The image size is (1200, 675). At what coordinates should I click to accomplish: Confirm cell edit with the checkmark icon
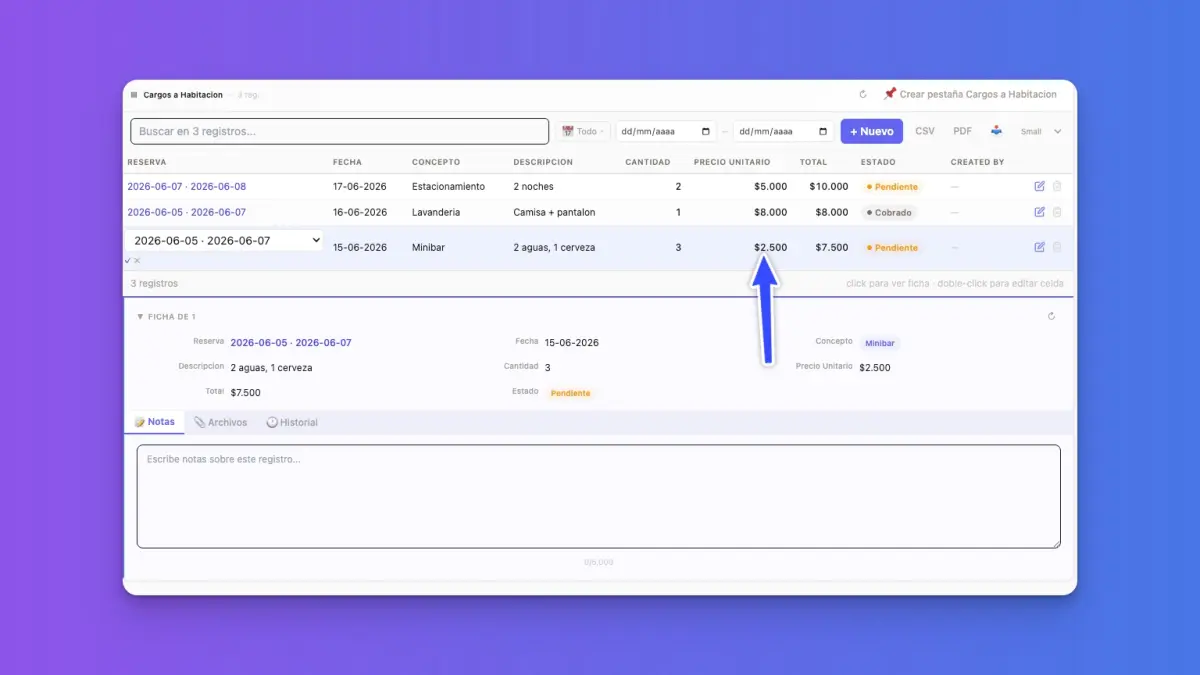[x=128, y=261]
